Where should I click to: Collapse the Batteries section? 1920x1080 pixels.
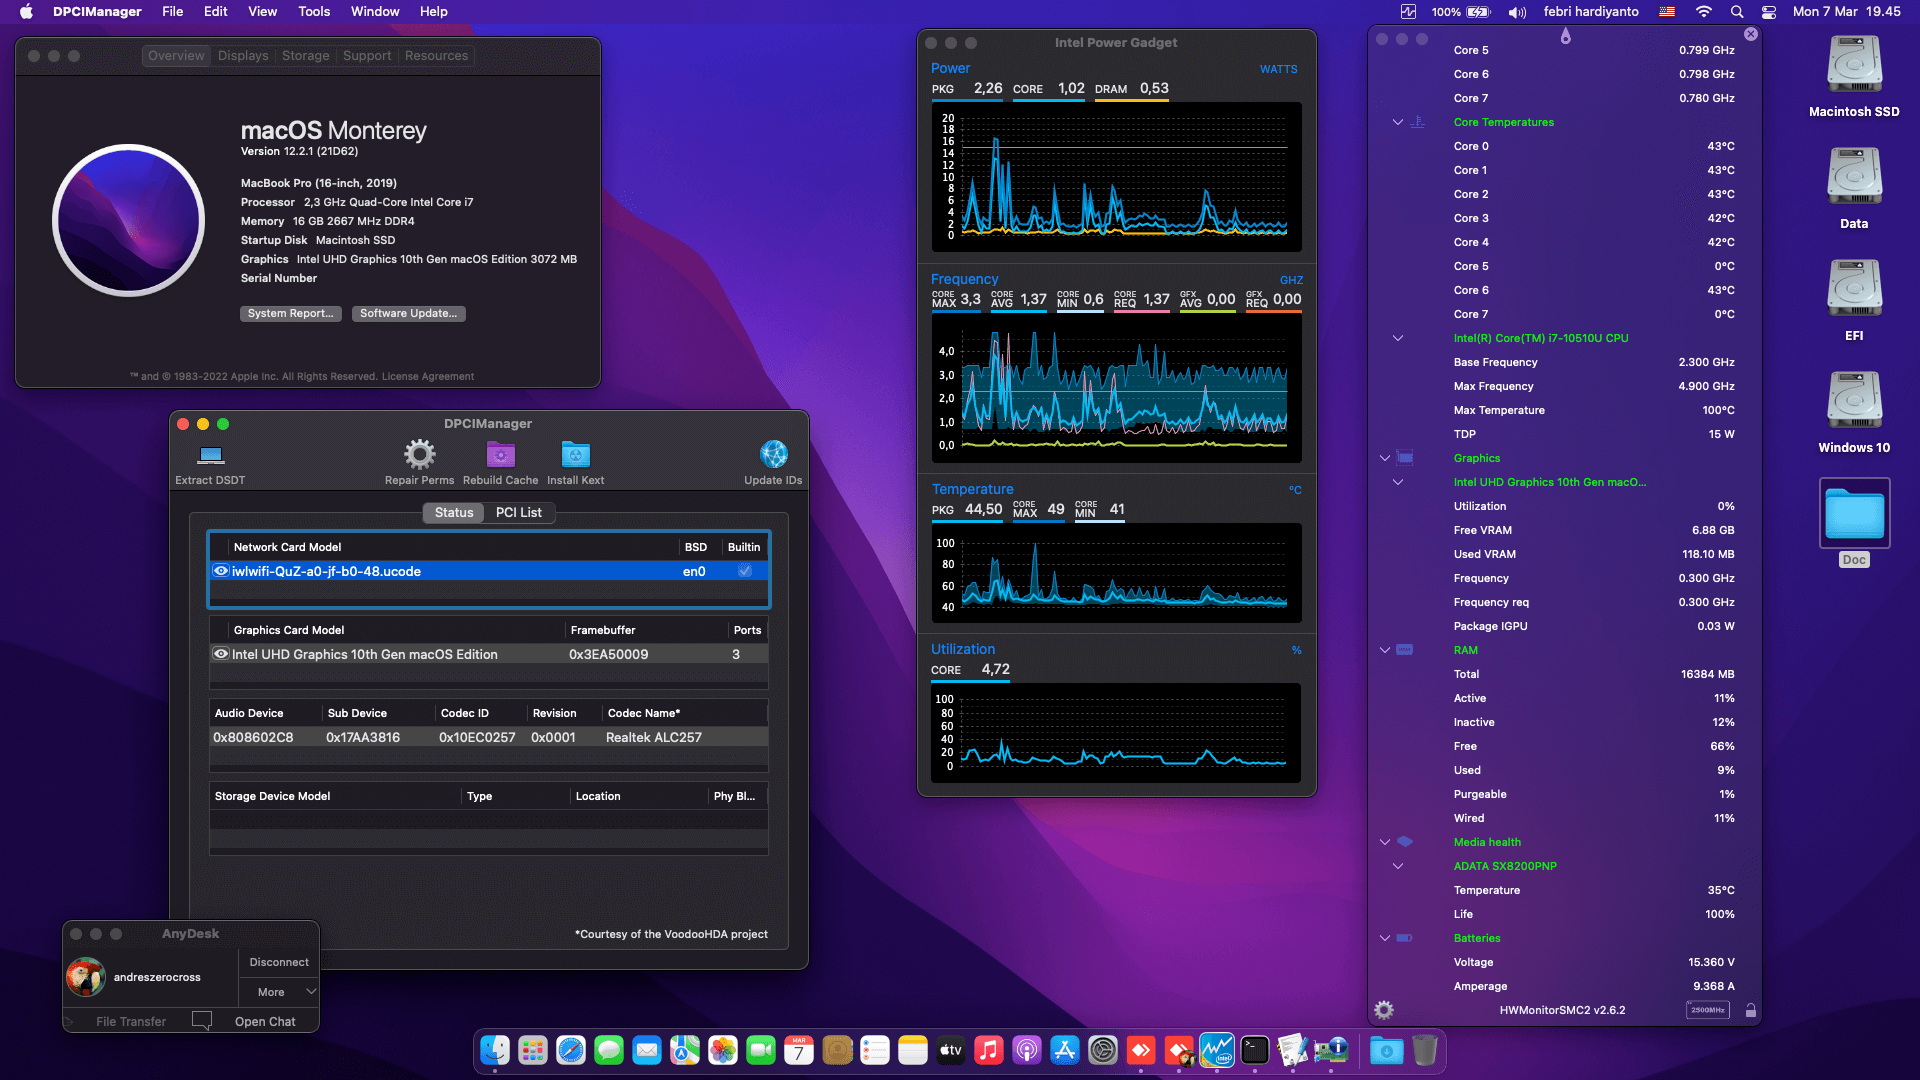(1385, 938)
